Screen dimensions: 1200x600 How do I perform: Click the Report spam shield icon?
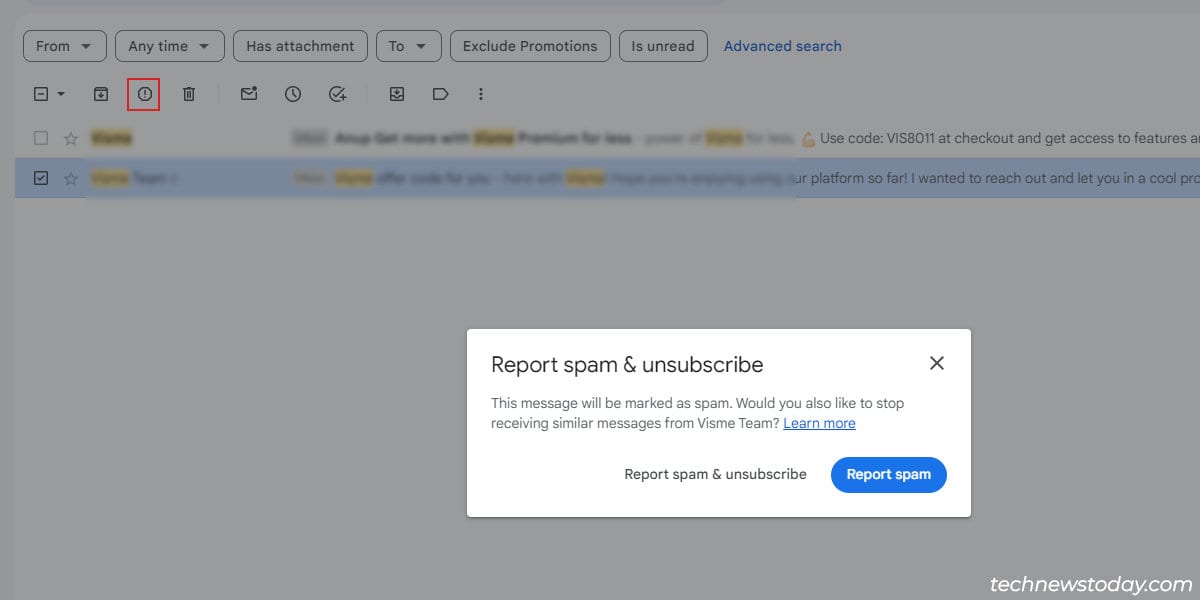[145, 93]
